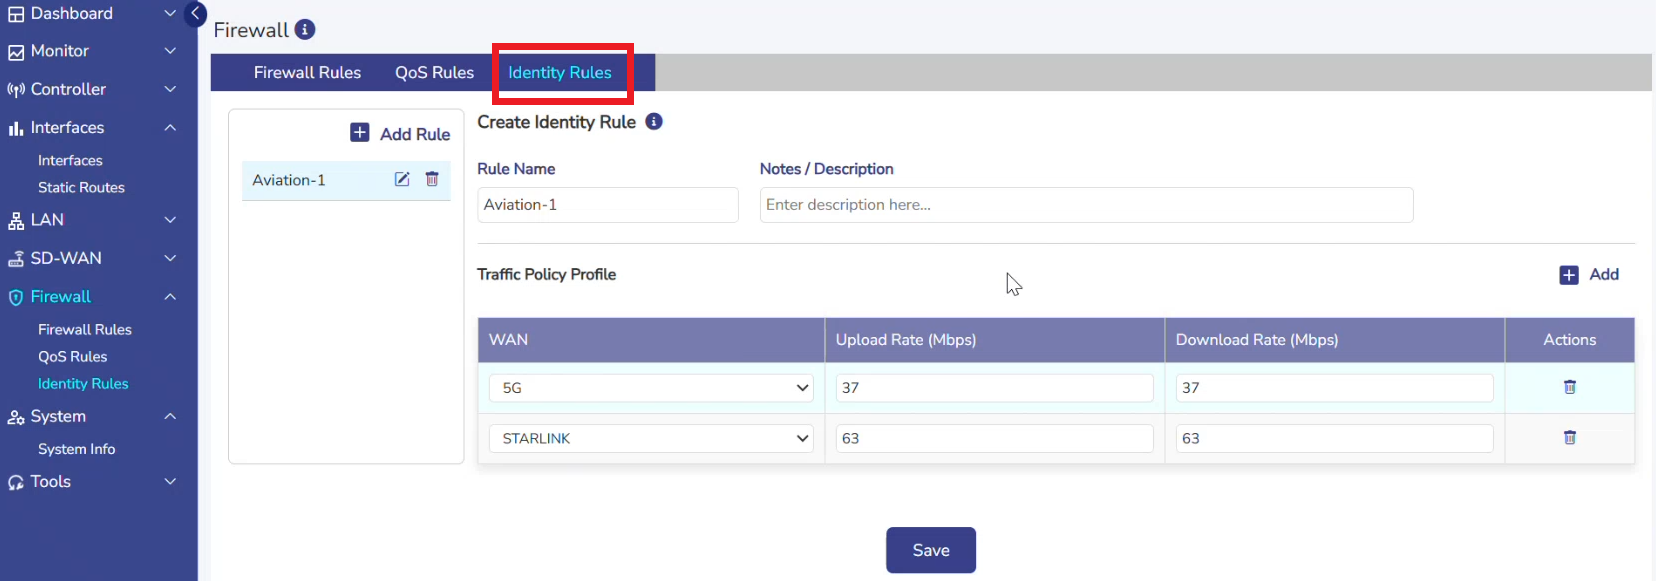Collapse the sidebar with the arrow icon
The height and width of the screenshot is (581, 1656).
[x=196, y=14]
